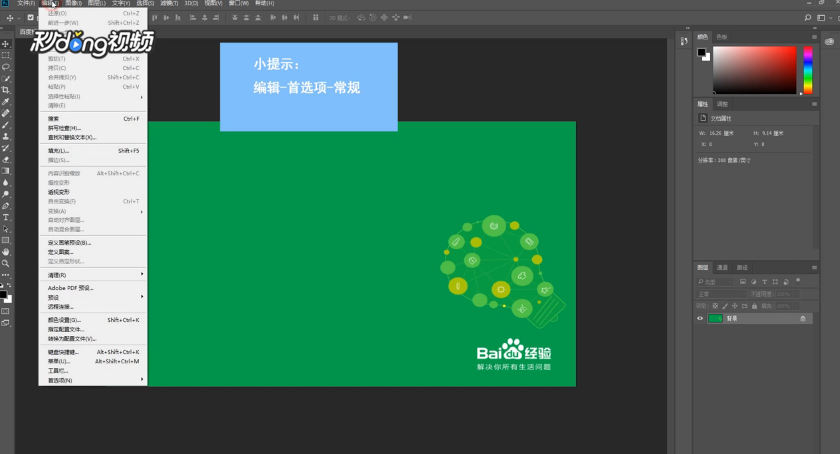Select the Zoom tool
The height and width of the screenshot is (454, 840).
pyautogui.click(x=6, y=263)
